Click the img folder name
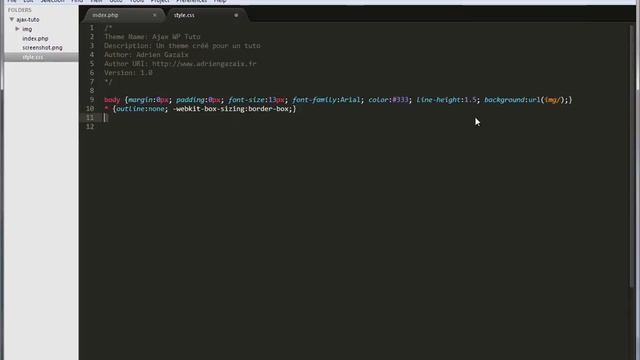Image resolution: width=640 pixels, height=360 pixels. click(x=27, y=29)
